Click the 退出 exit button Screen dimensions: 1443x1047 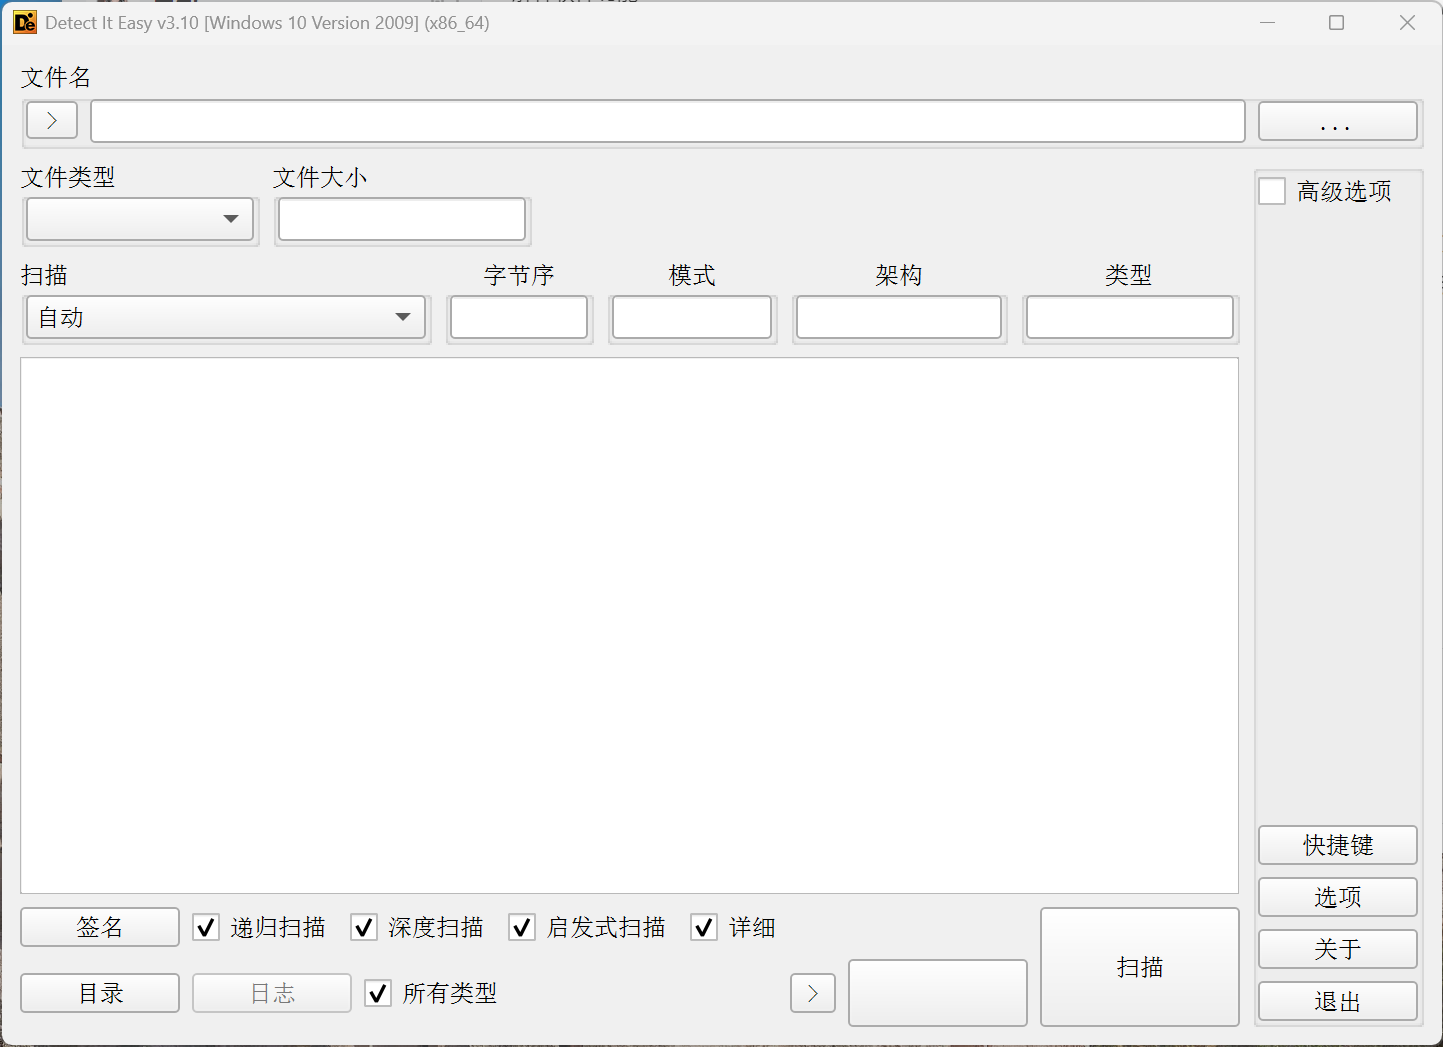[1338, 1001]
